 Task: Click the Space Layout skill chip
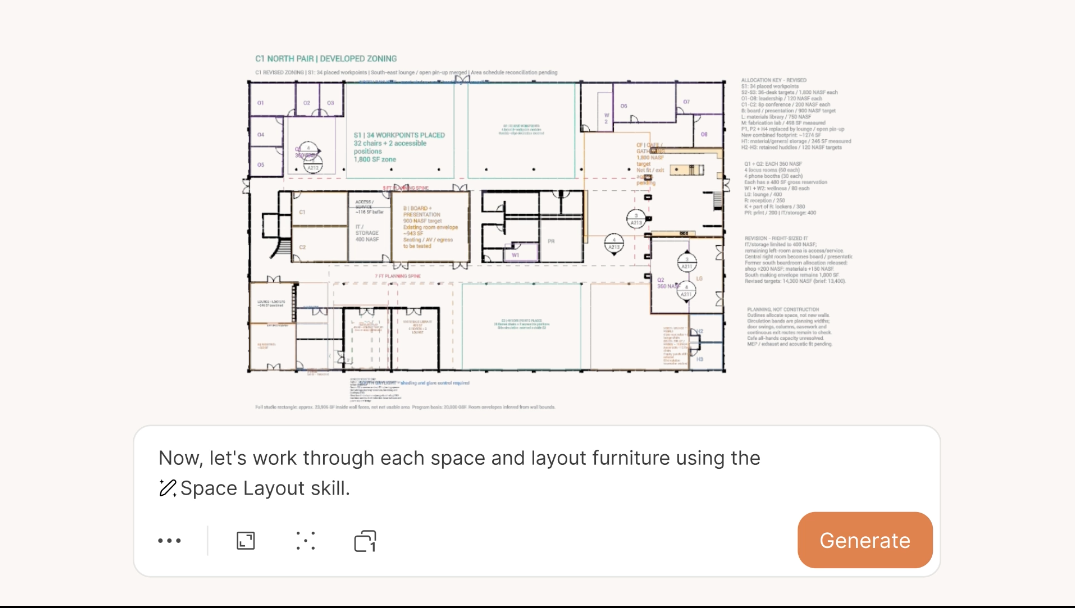pyautogui.click(x=254, y=488)
